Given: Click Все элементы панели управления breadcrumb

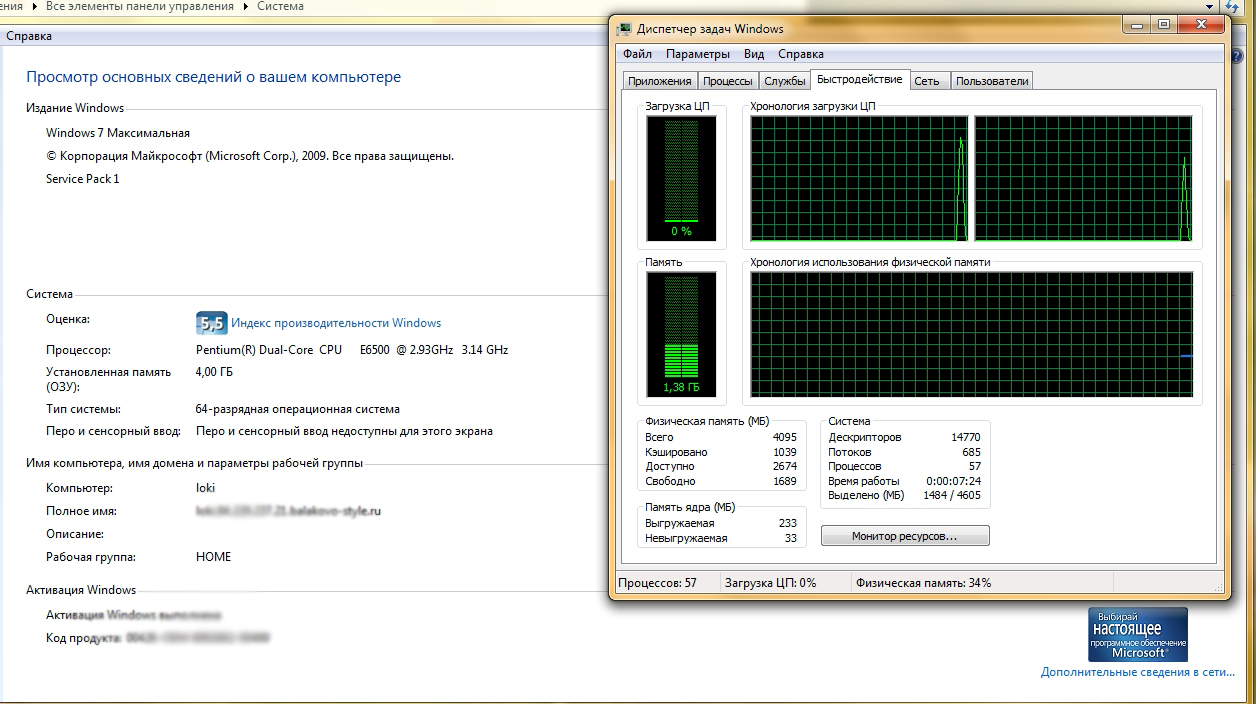Looking at the screenshot, I should pos(140,6).
